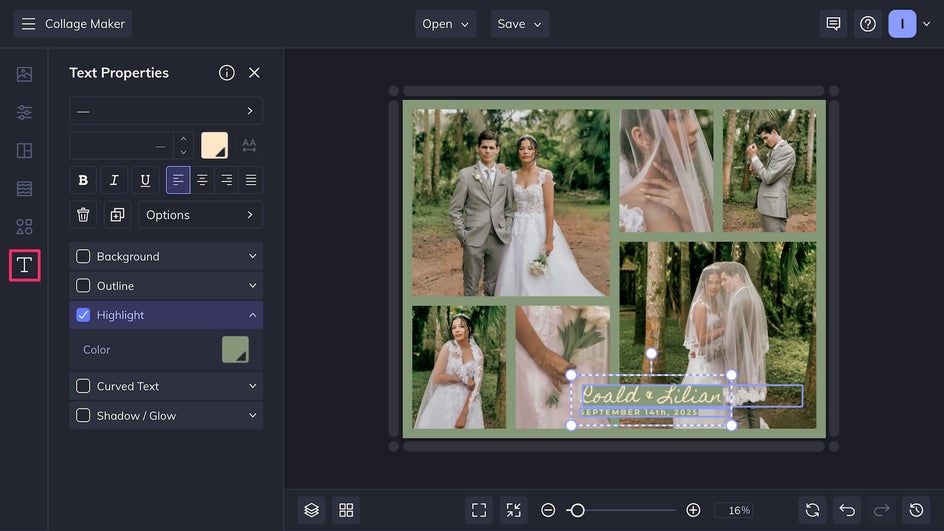Viewport: 944px width, 531px height.
Task: Collapse canvas to actual size icon
Action: 514,511
